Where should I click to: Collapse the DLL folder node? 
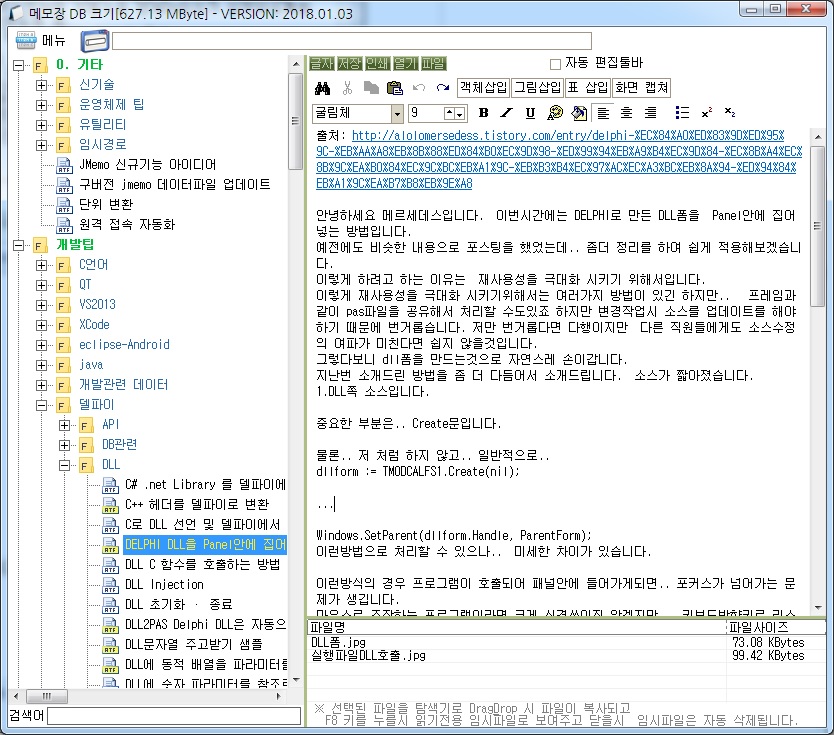point(65,465)
